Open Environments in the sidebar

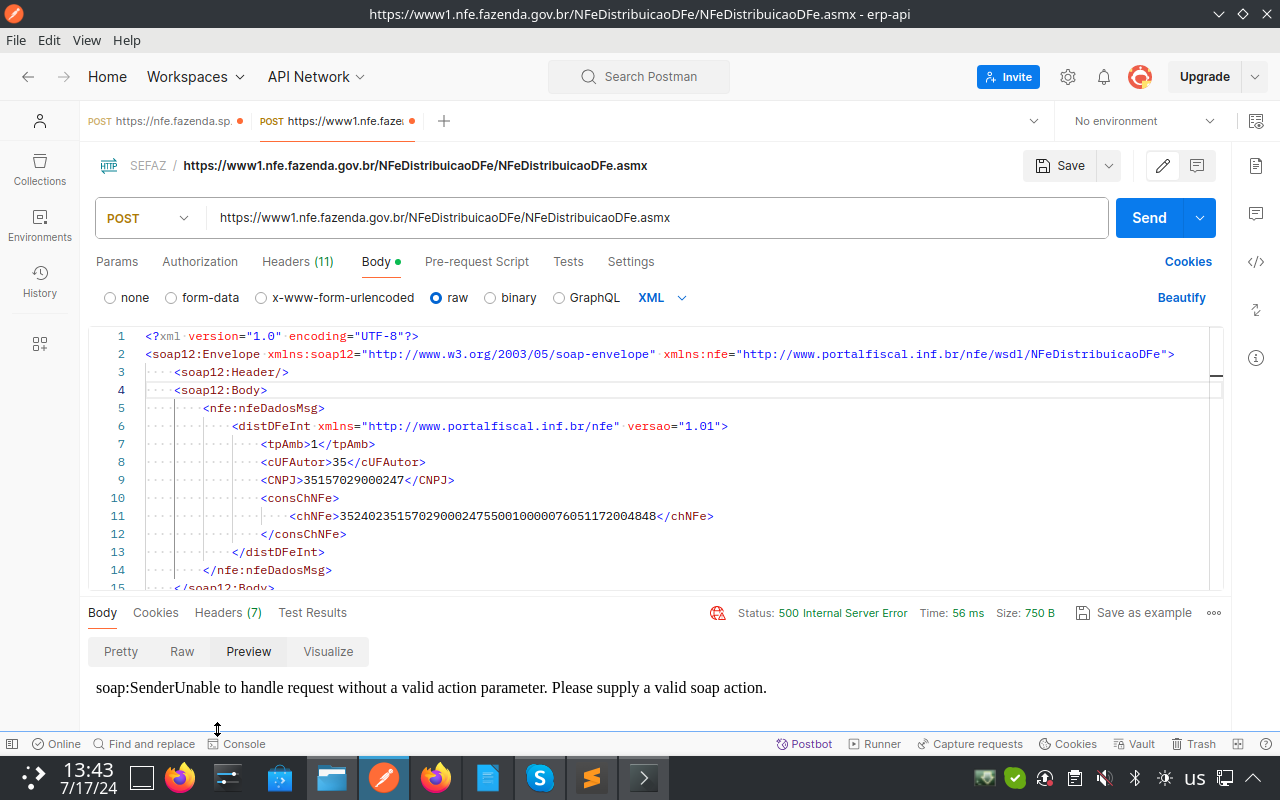[x=40, y=225]
